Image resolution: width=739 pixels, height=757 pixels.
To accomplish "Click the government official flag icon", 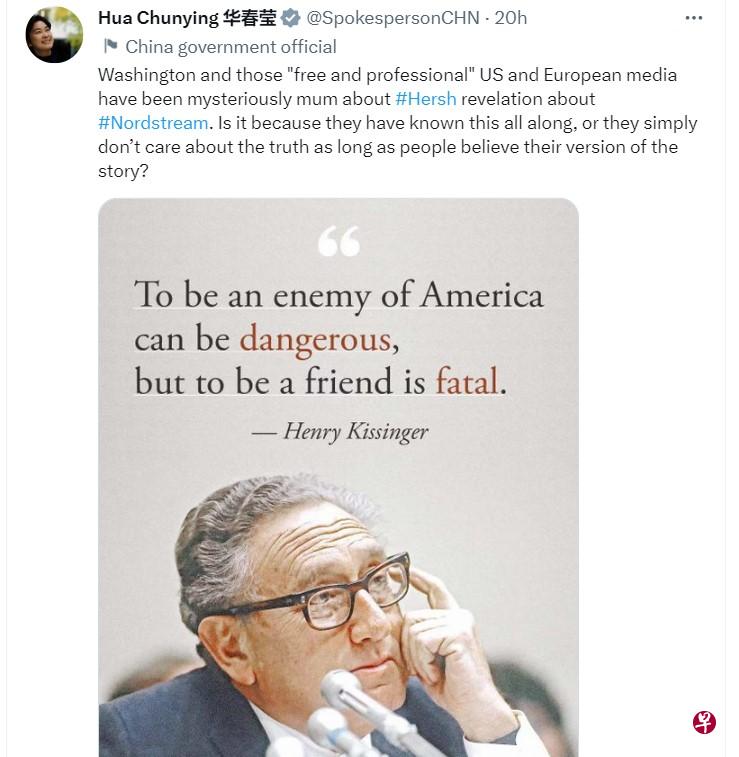I will 111,46.
